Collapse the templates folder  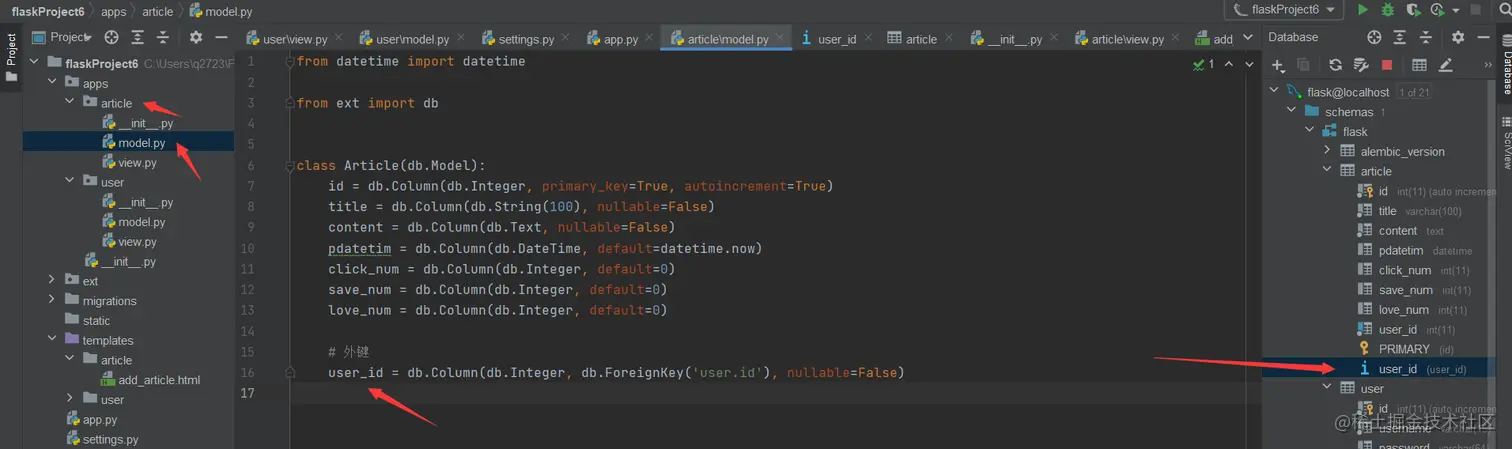(x=52, y=340)
